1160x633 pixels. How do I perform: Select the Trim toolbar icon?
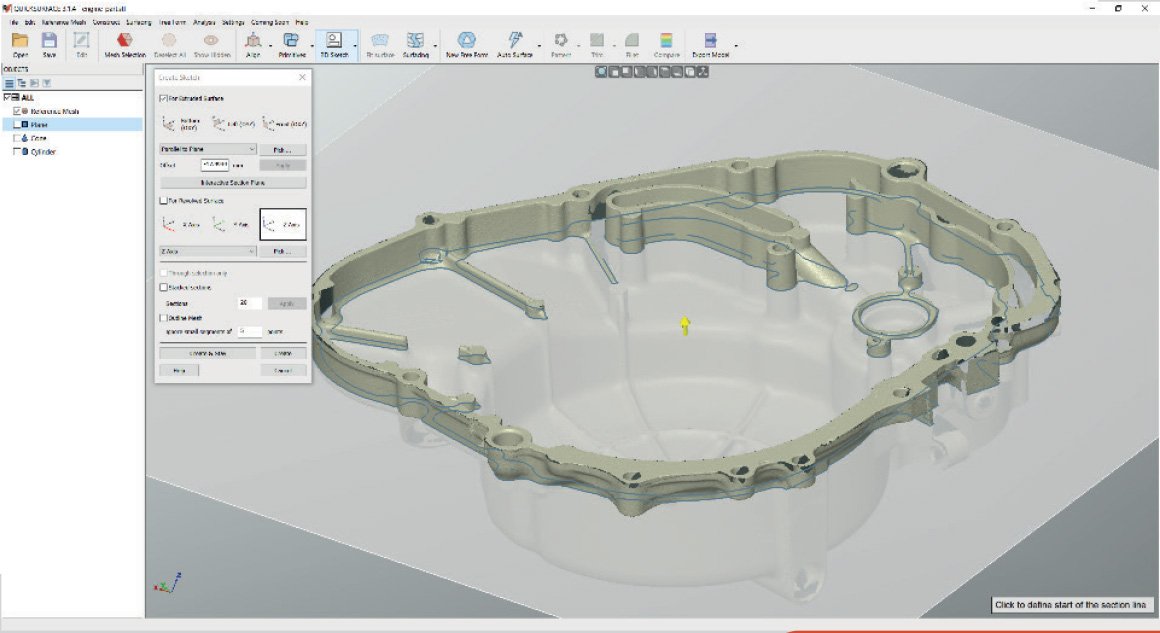(597, 44)
